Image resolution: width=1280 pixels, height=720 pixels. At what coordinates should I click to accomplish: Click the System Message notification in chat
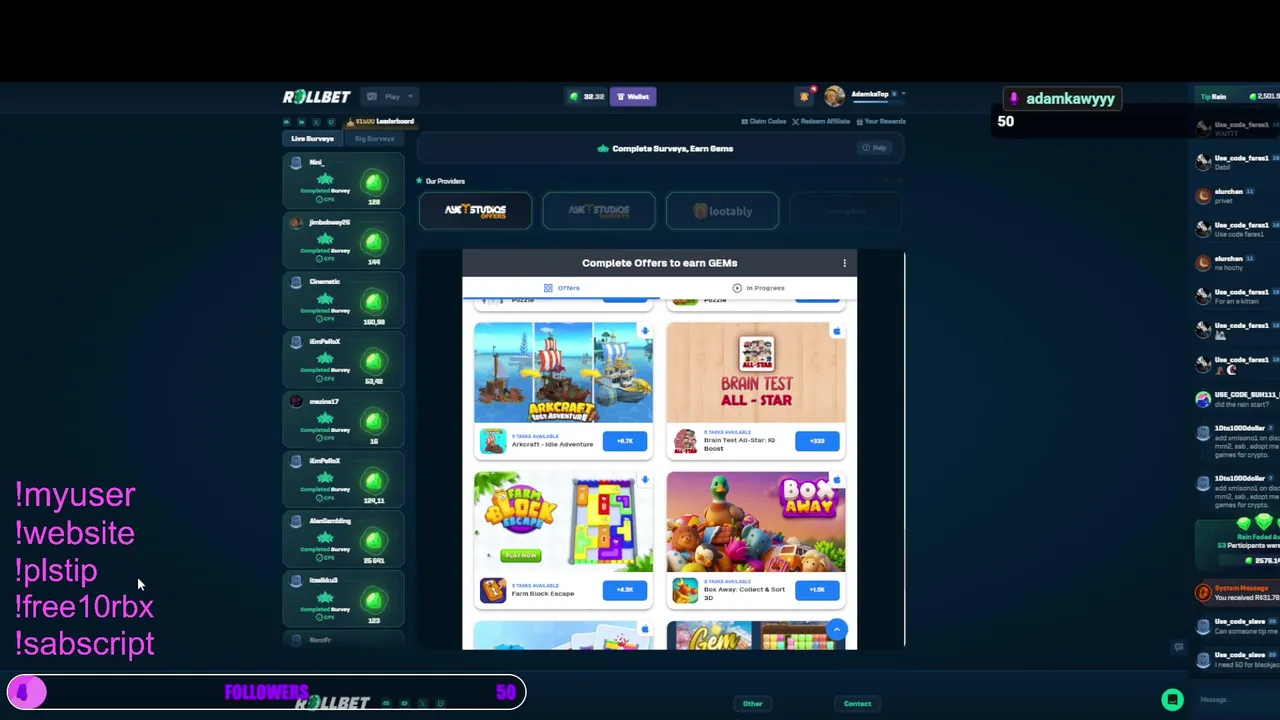1238,593
